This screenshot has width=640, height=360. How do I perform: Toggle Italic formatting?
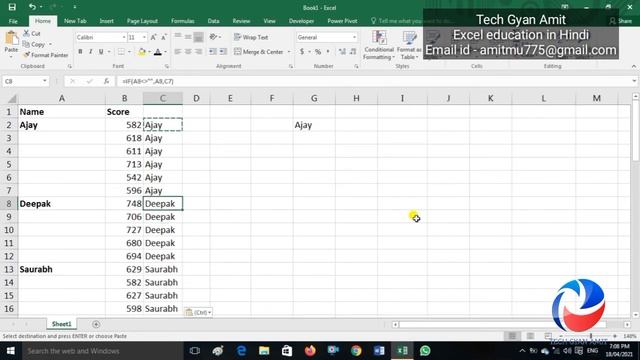tap(90, 52)
